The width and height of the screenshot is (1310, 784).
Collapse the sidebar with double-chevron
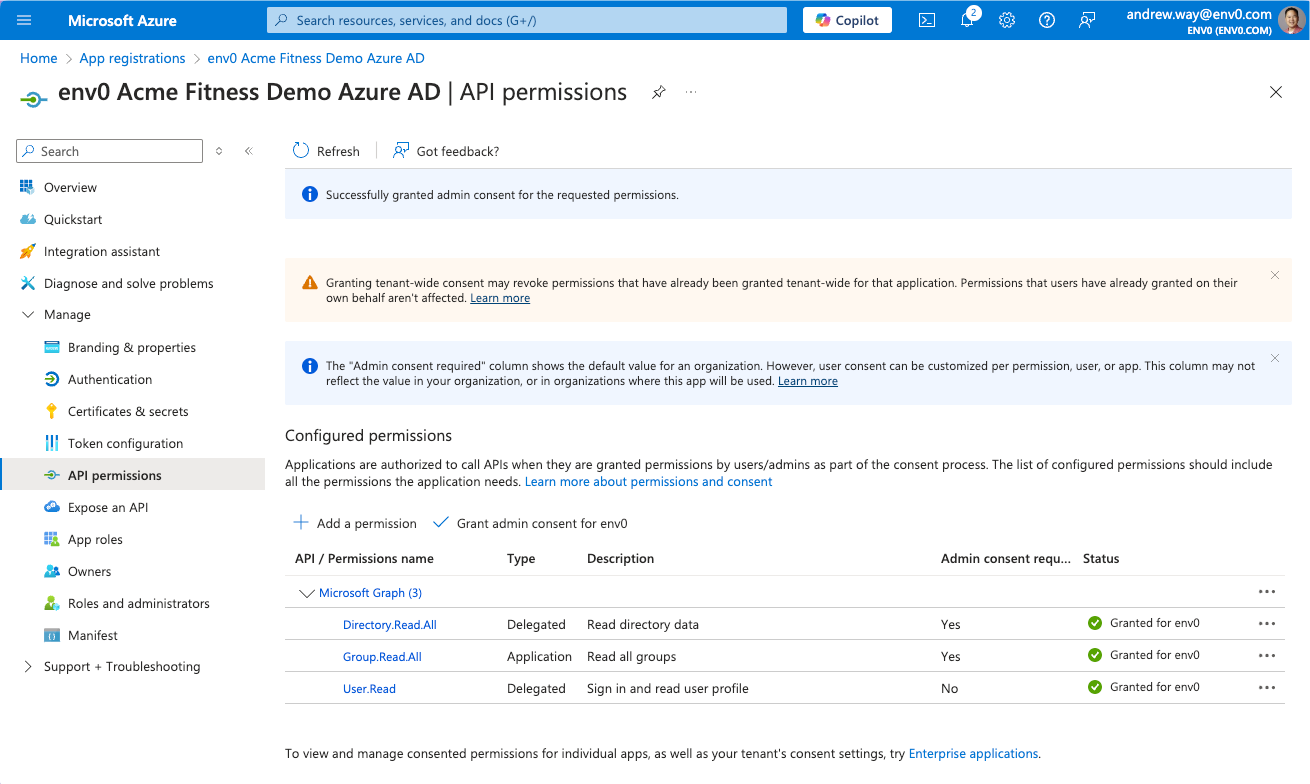pyautogui.click(x=249, y=151)
